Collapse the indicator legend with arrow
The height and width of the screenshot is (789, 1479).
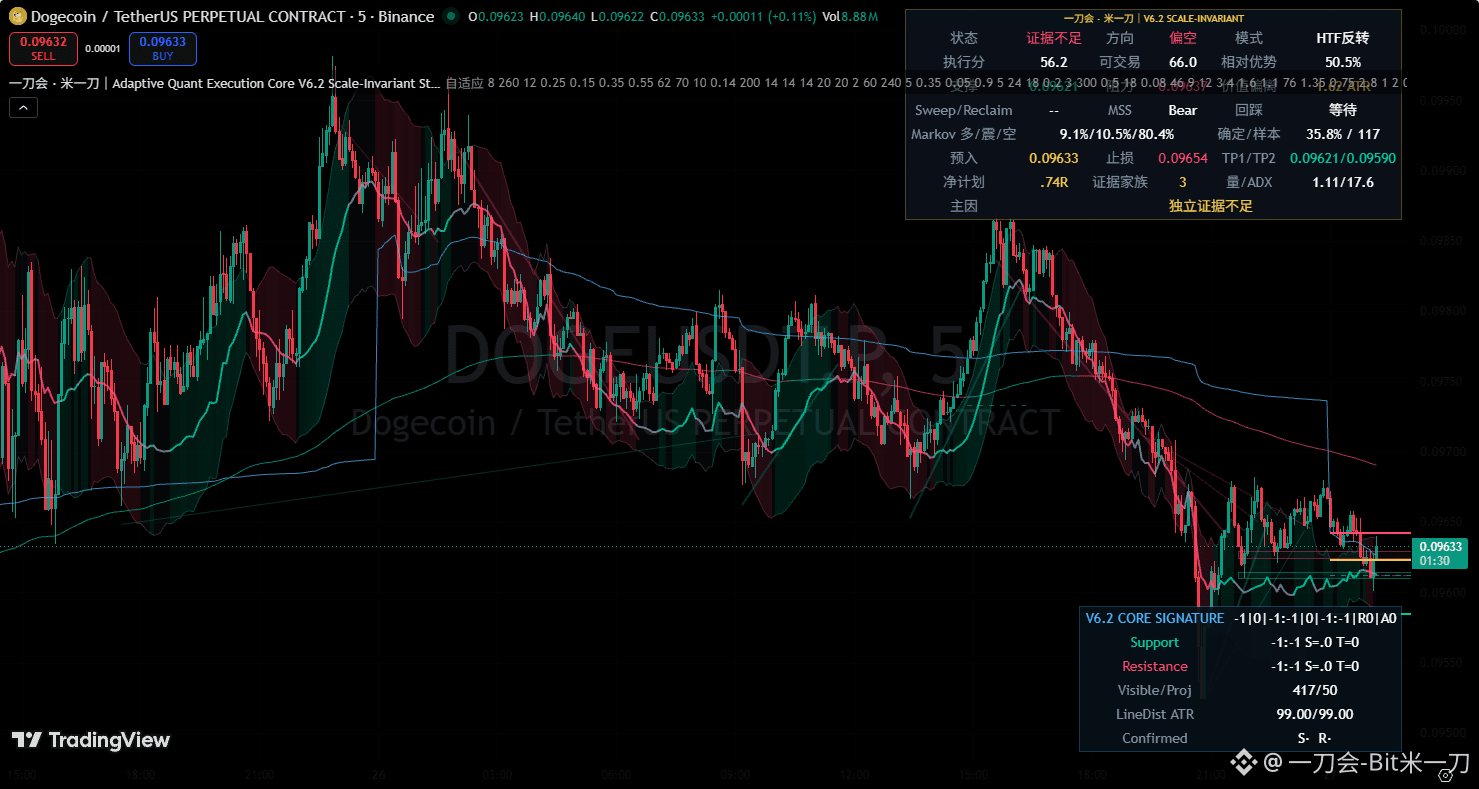[23, 108]
